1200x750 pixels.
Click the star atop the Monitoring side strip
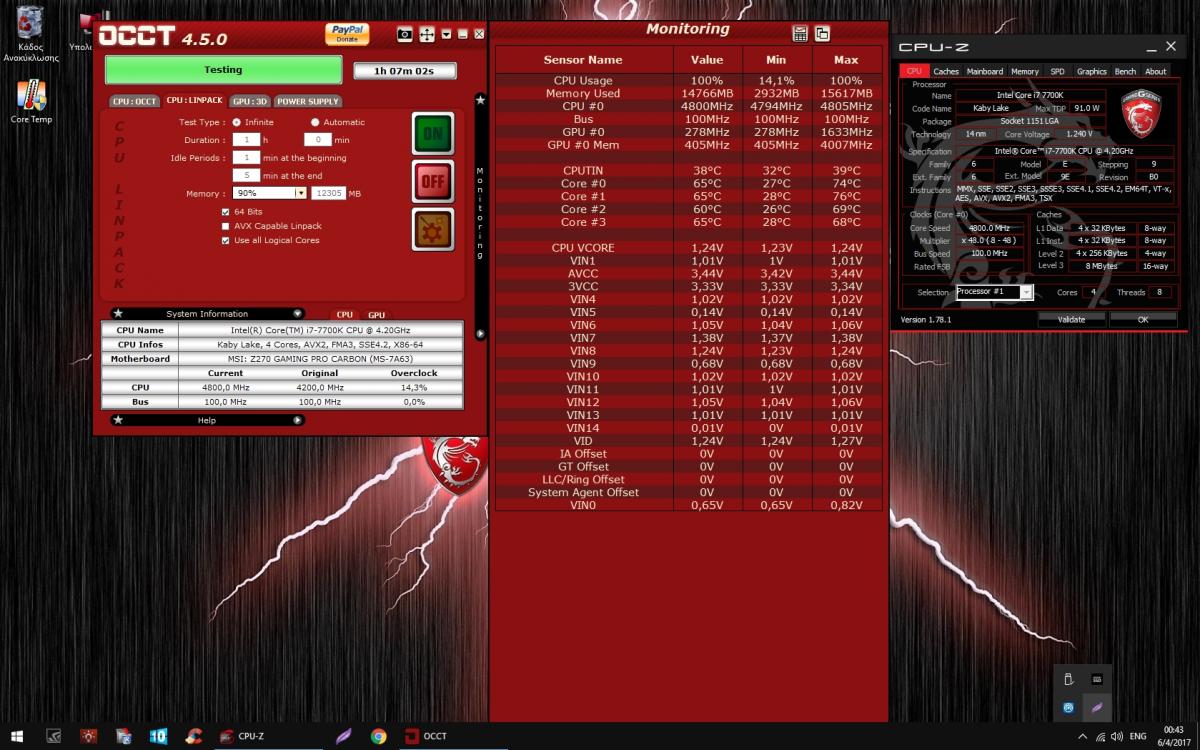pos(480,100)
